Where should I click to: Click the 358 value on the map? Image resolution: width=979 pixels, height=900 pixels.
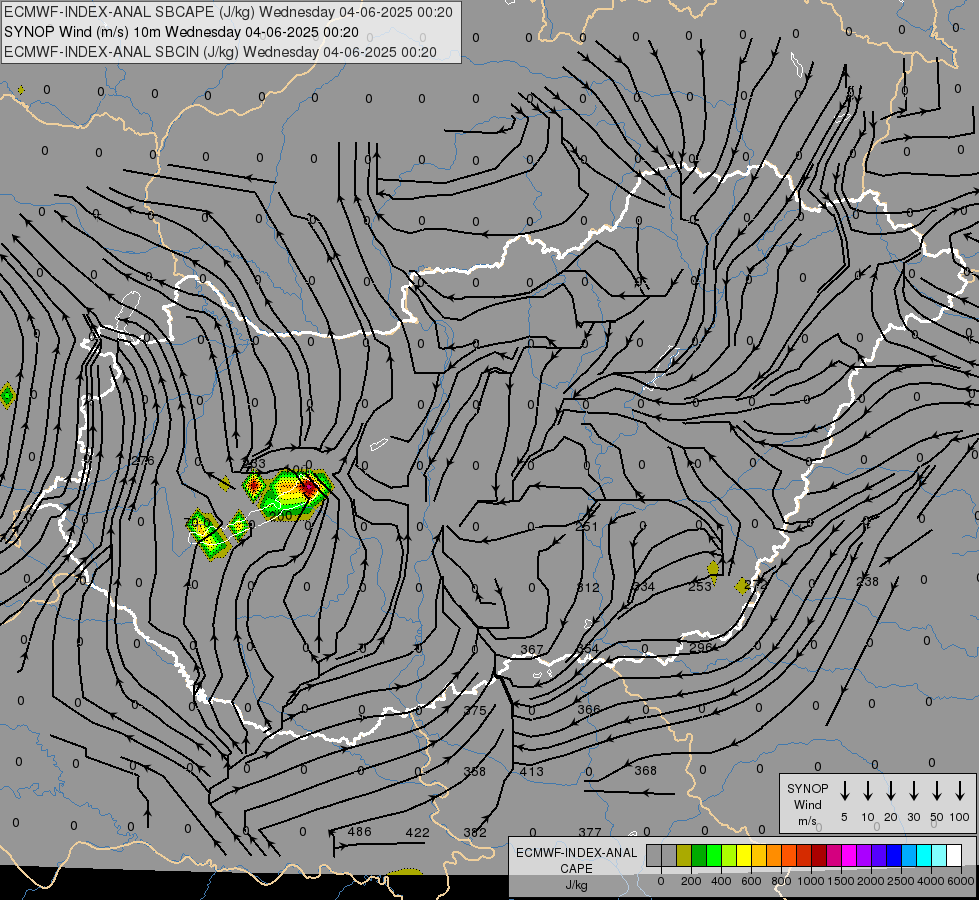475,771
